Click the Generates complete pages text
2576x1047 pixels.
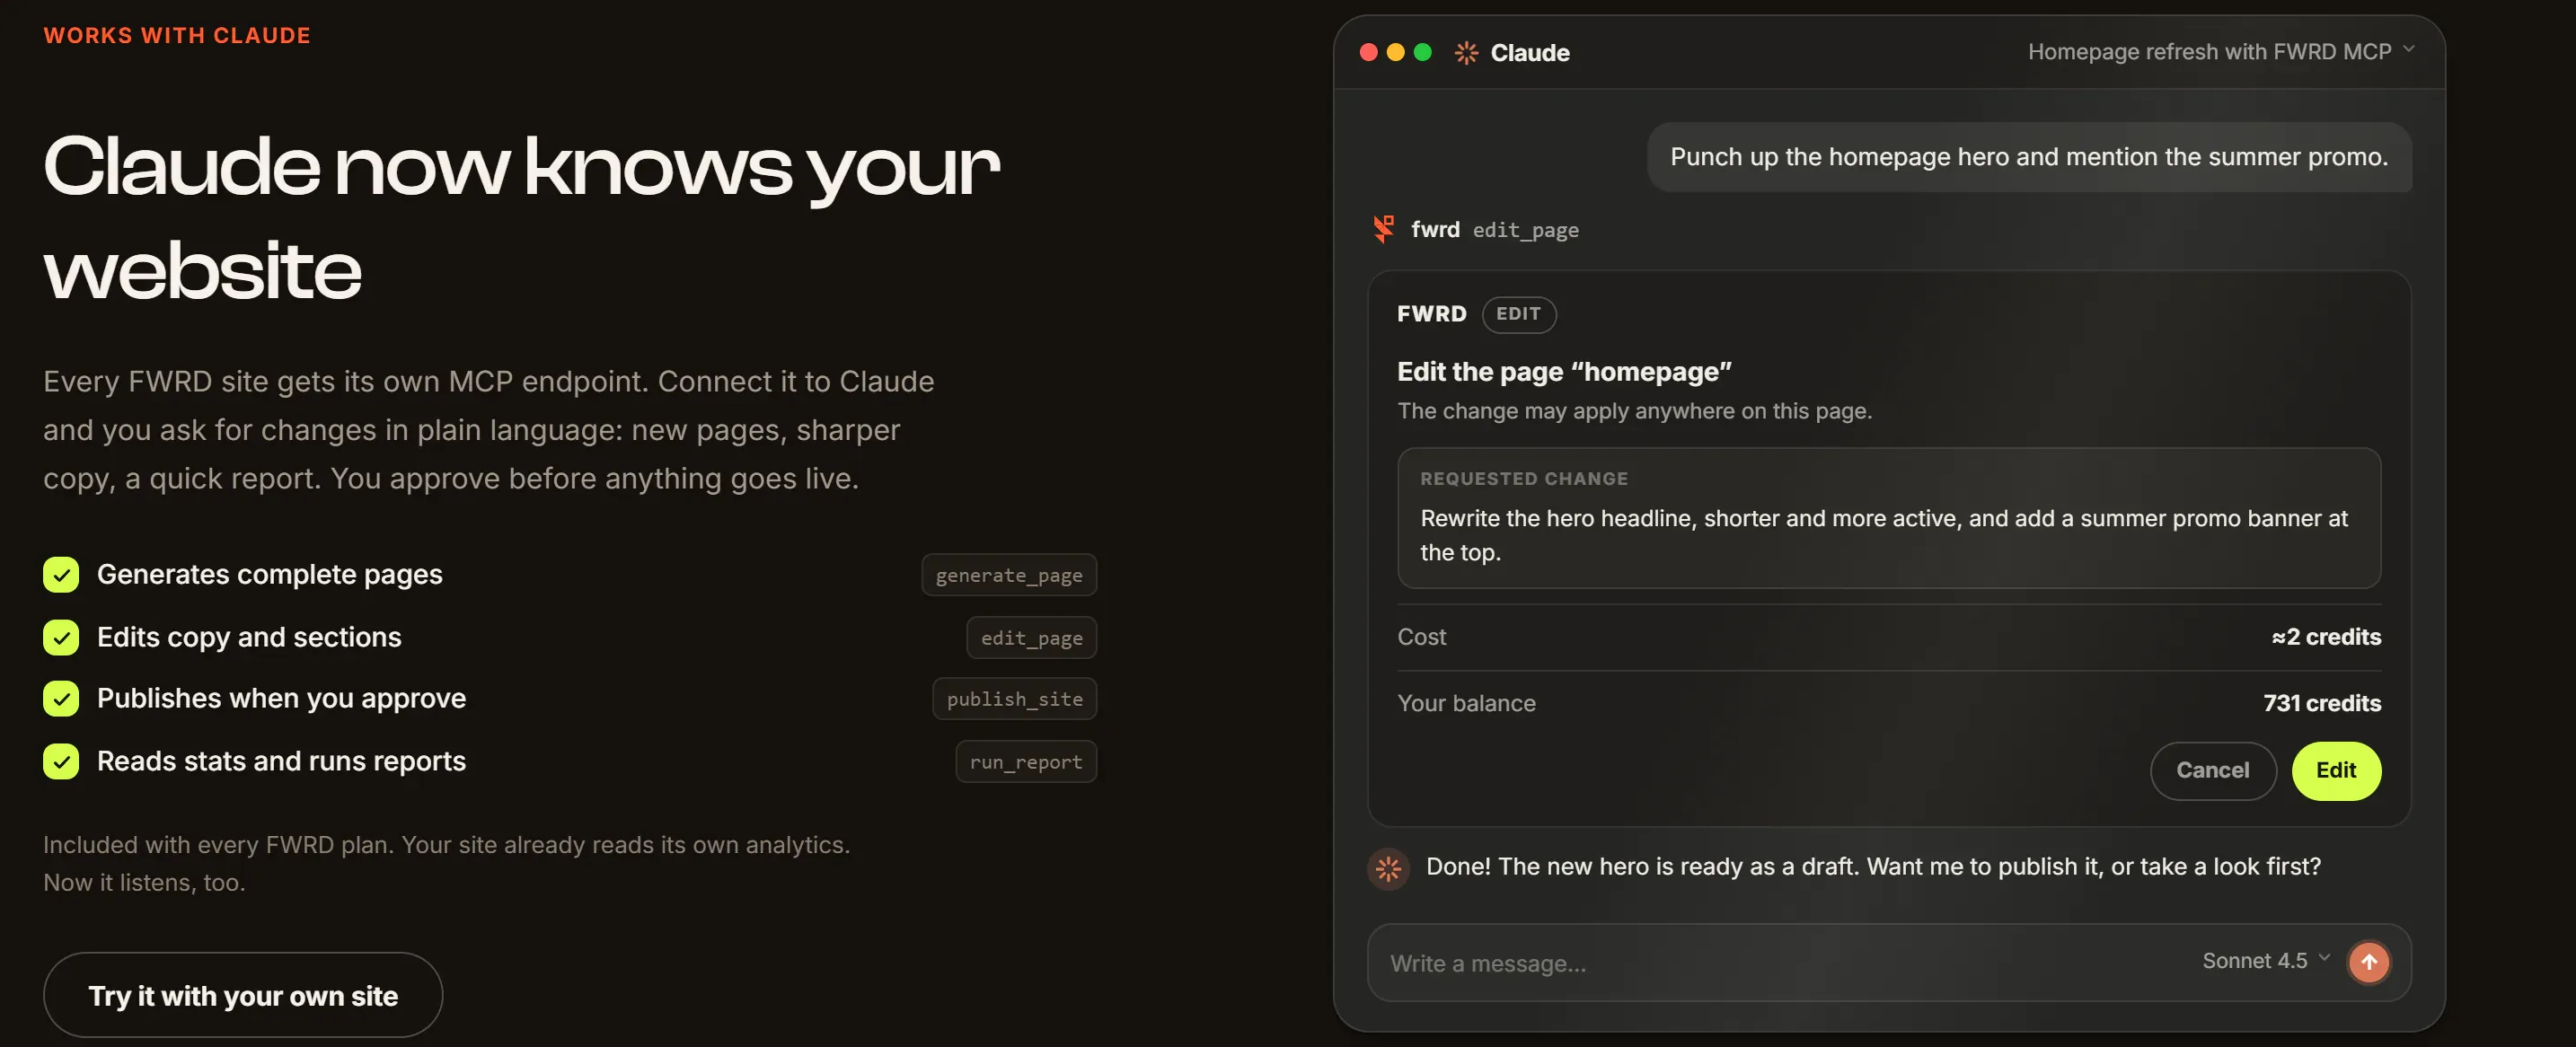pyautogui.click(x=270, y=575)
